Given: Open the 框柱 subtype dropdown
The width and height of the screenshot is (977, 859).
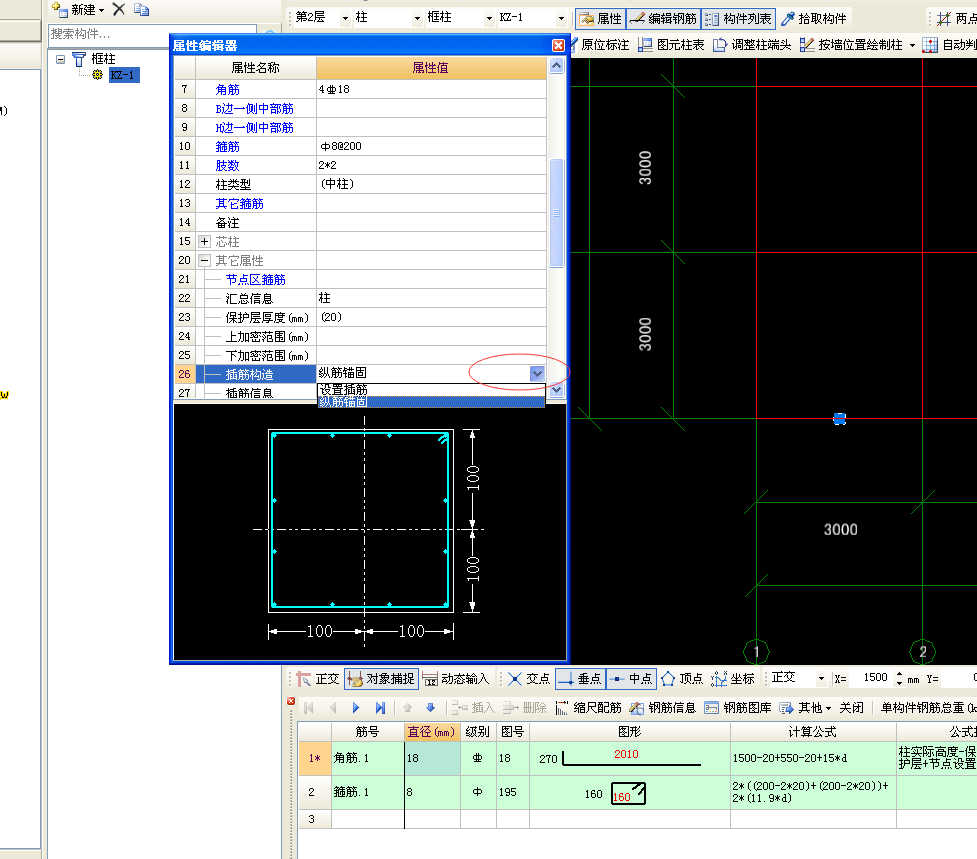Looking at the screenshot, I should click(489, 19).
